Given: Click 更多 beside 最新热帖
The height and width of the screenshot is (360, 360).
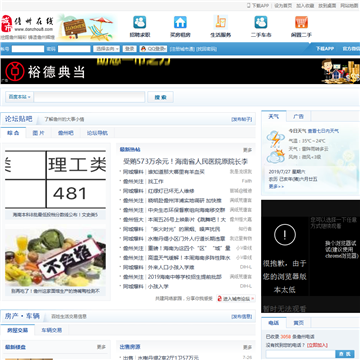Looking at the screenshot, I should point(247,150).
